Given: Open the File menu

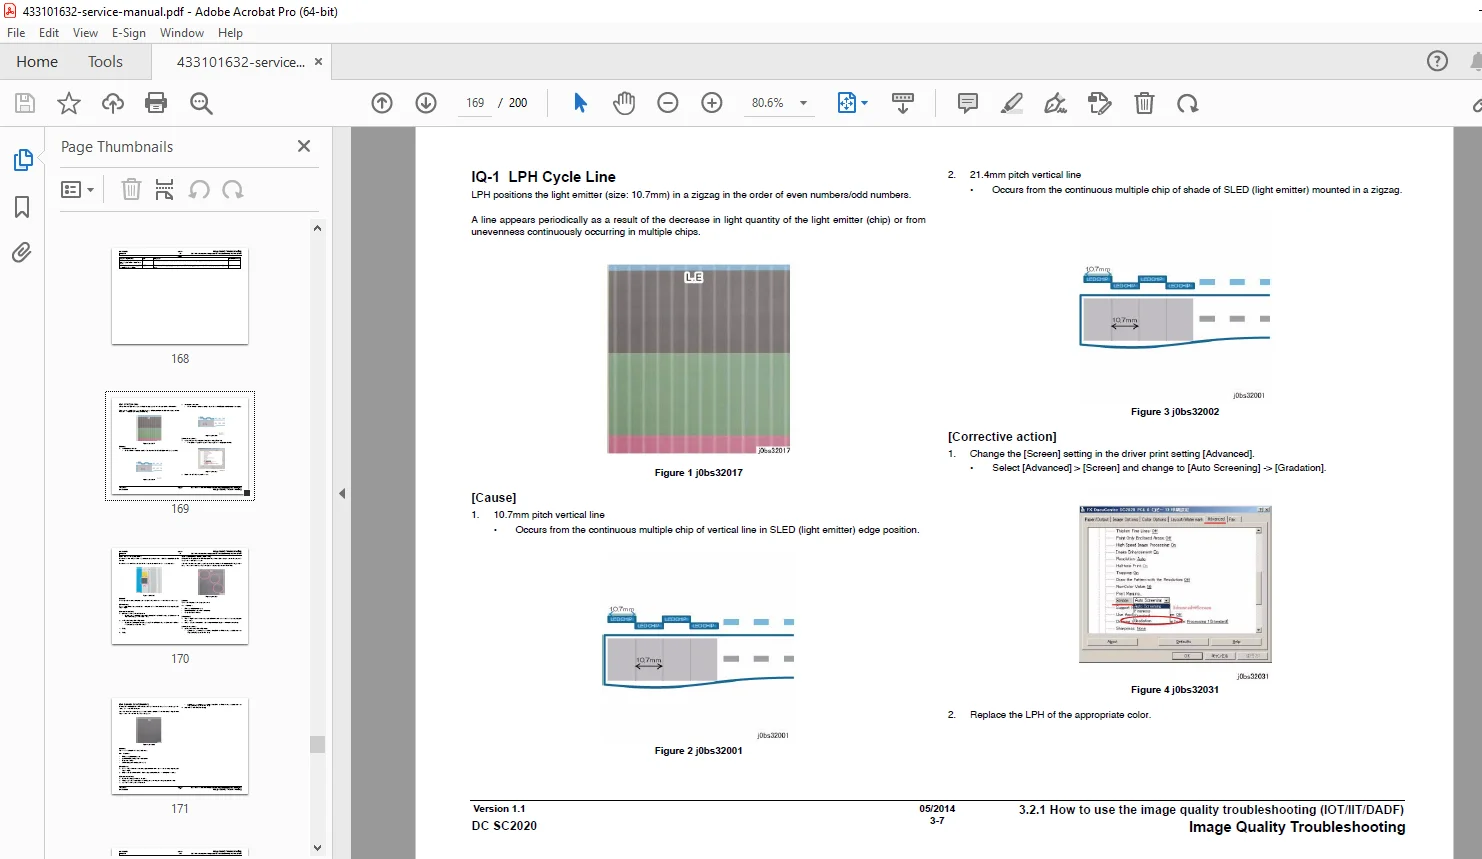Looking at the screenshot, I should pyautogui.click(x=16, y=33).
